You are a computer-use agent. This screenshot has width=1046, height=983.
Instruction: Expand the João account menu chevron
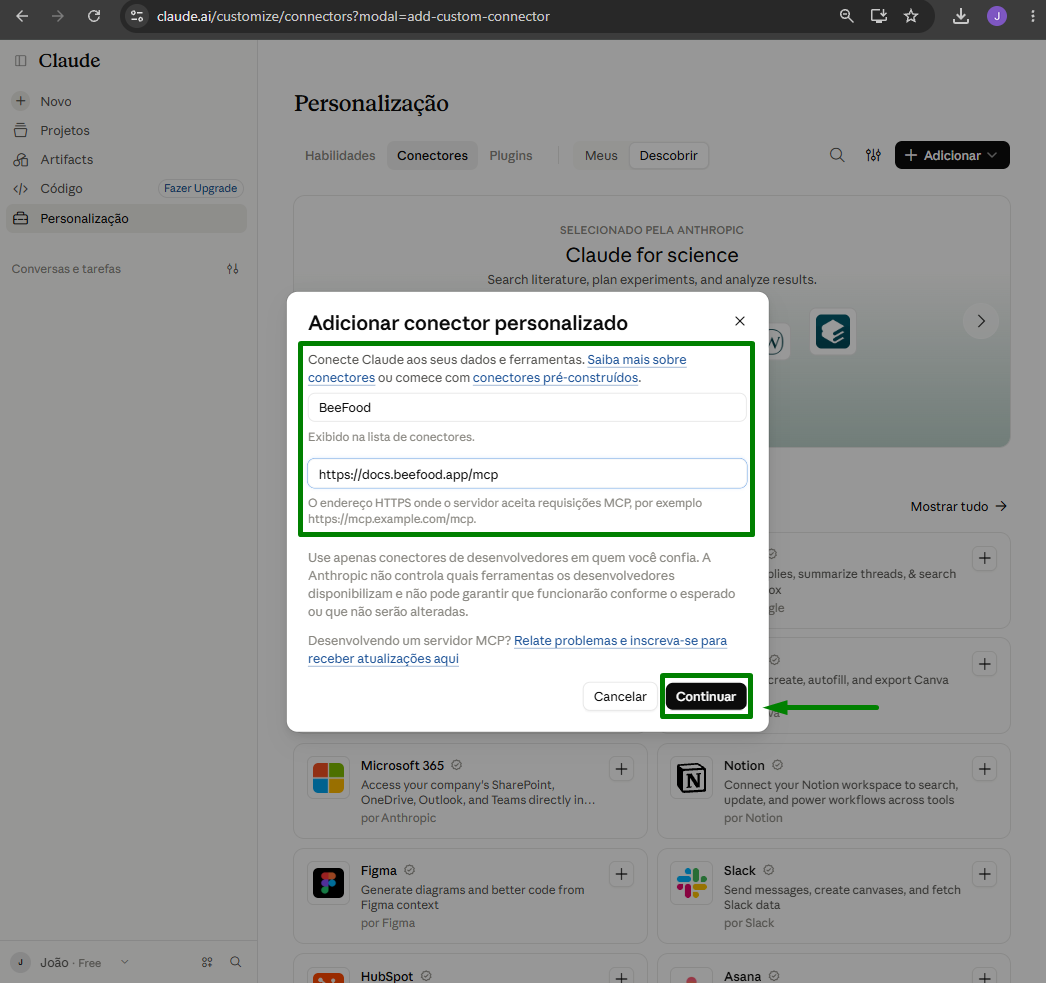point(124,962)
